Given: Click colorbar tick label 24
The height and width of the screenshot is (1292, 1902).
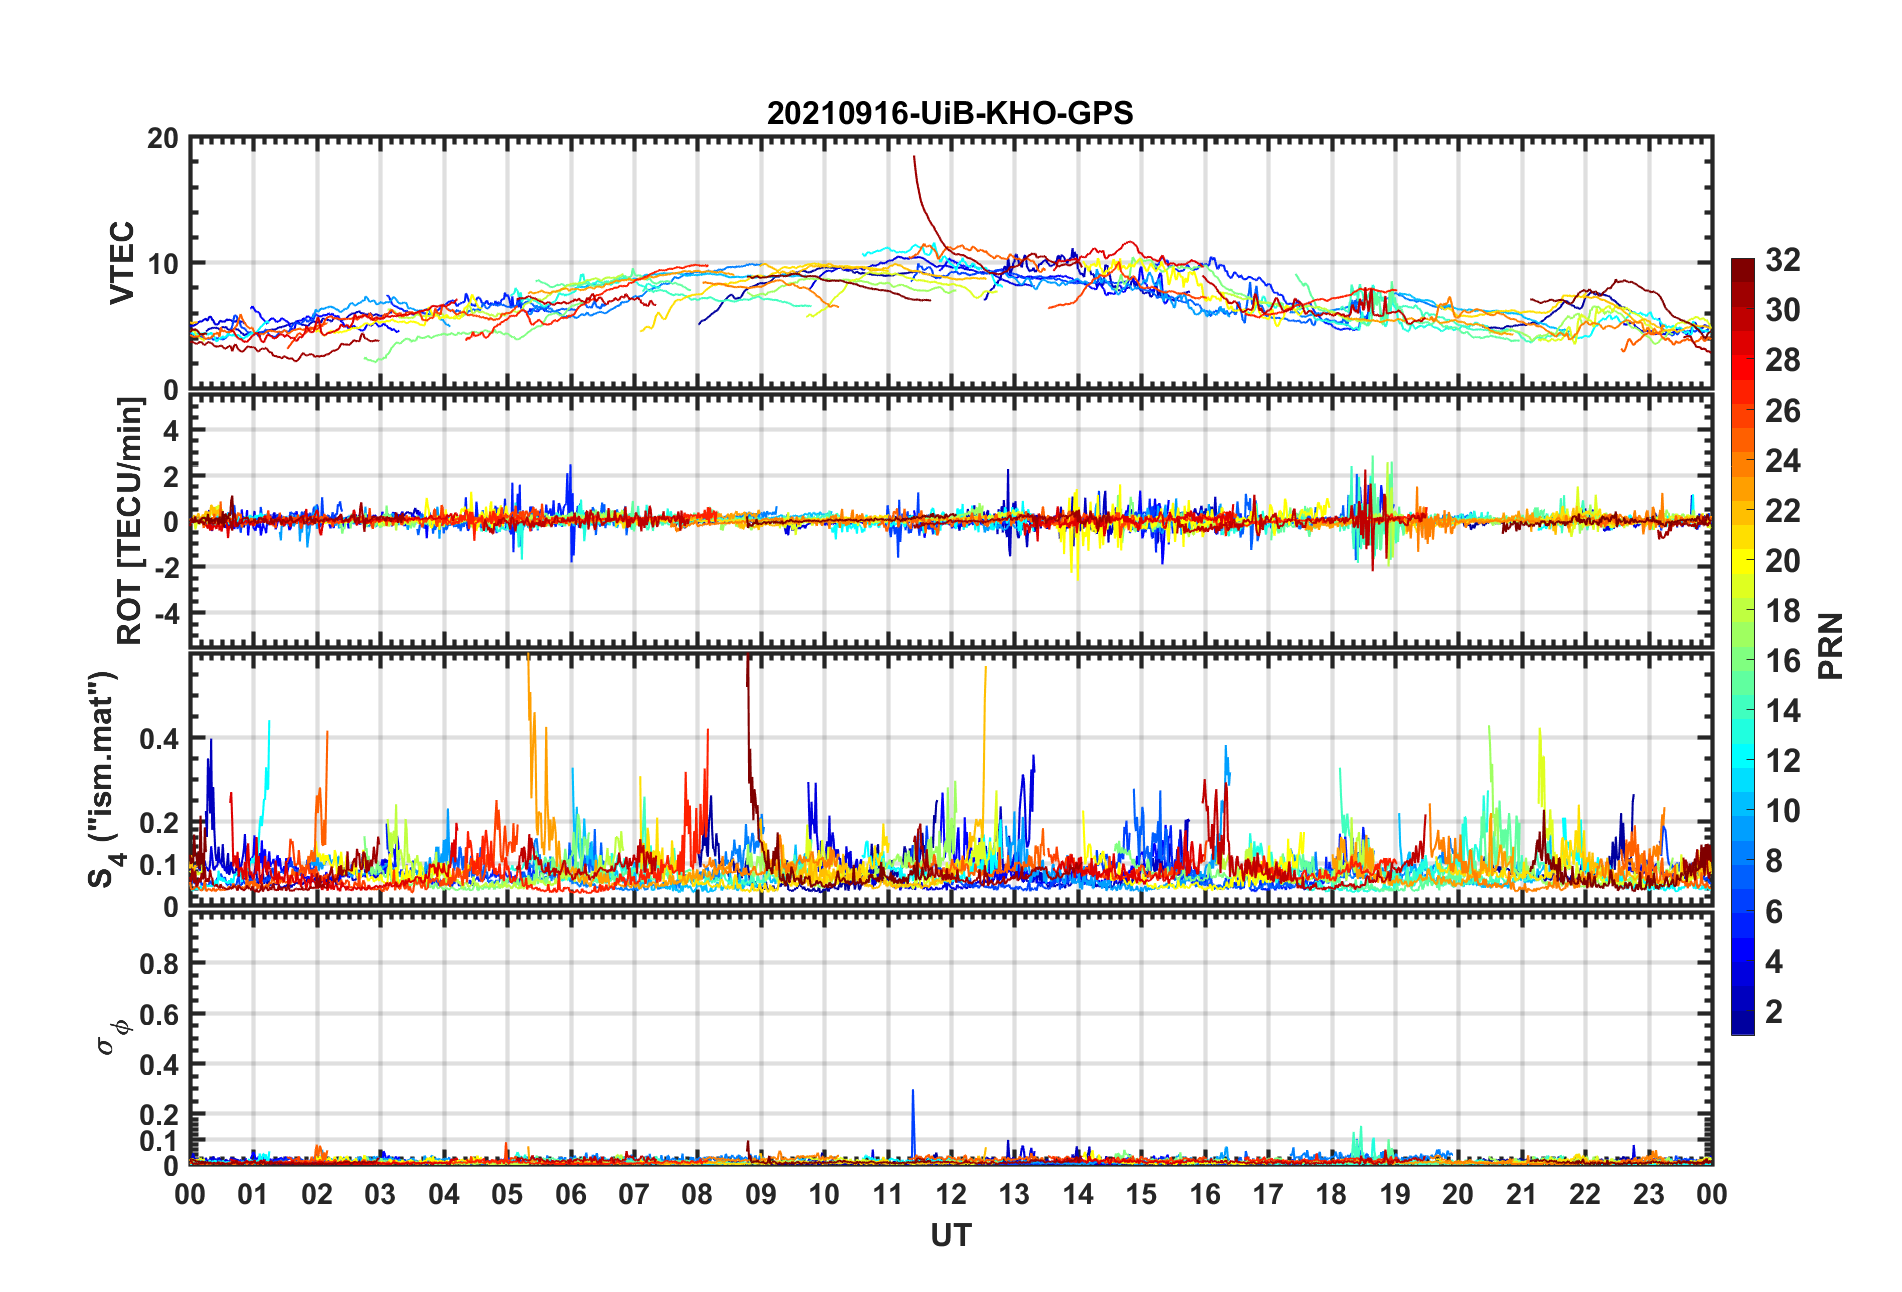Looking at the screenshot, I should (x=1782, y=461).
